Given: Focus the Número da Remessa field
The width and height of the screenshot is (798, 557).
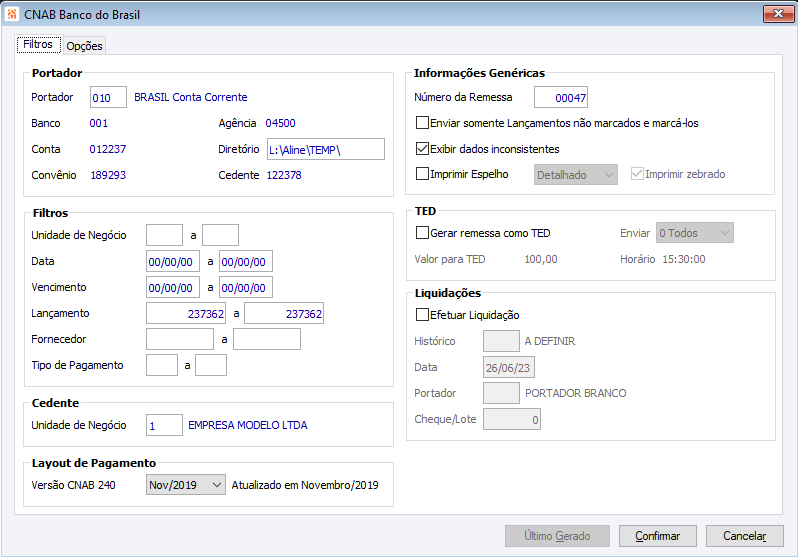Looking at the screenshot, I should click(x=560, y=98).
